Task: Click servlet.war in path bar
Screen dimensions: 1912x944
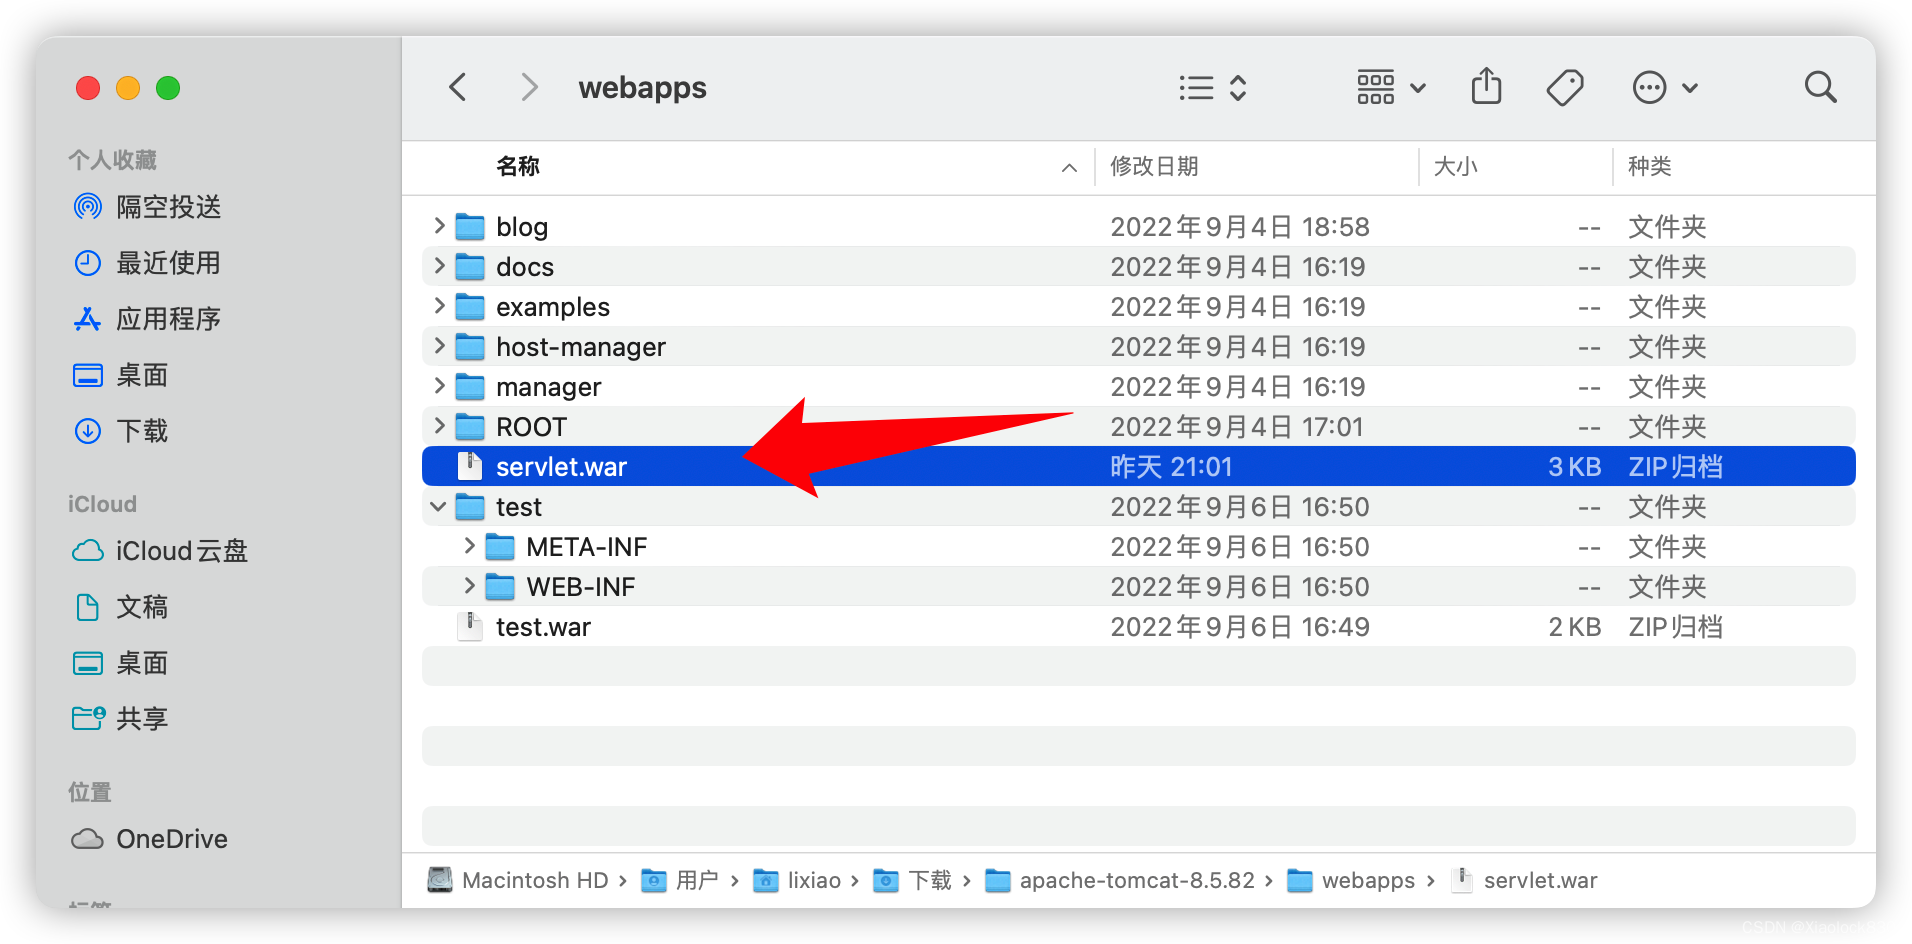Action: pyautogui.click(x=1524, y=880)
